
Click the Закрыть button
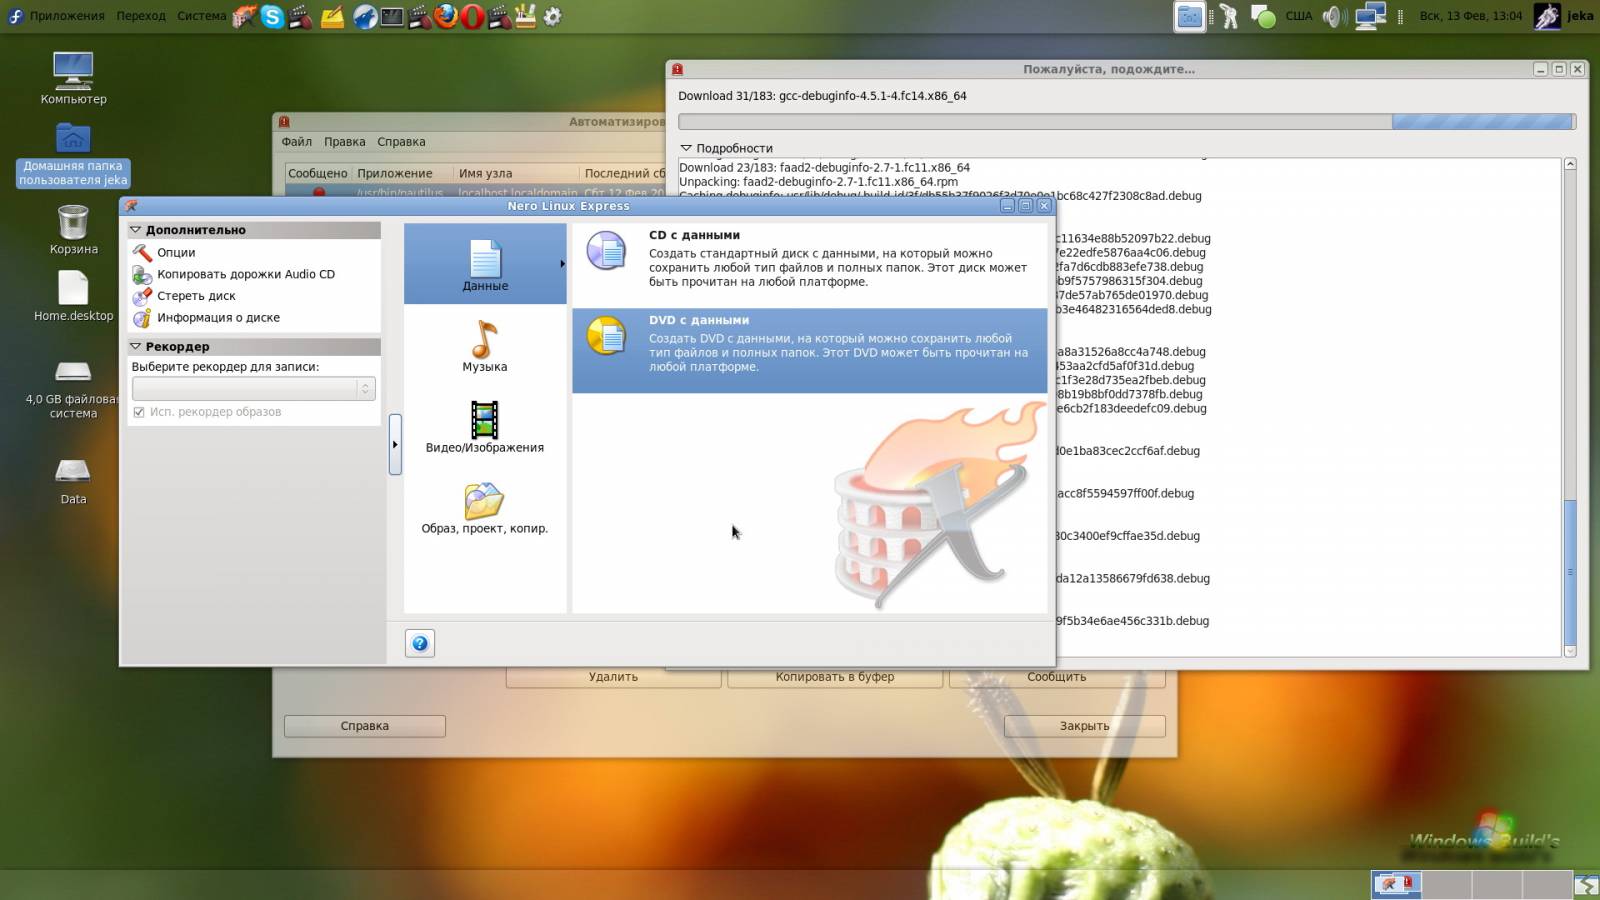pyautogui.click(x=1085, y=726)
